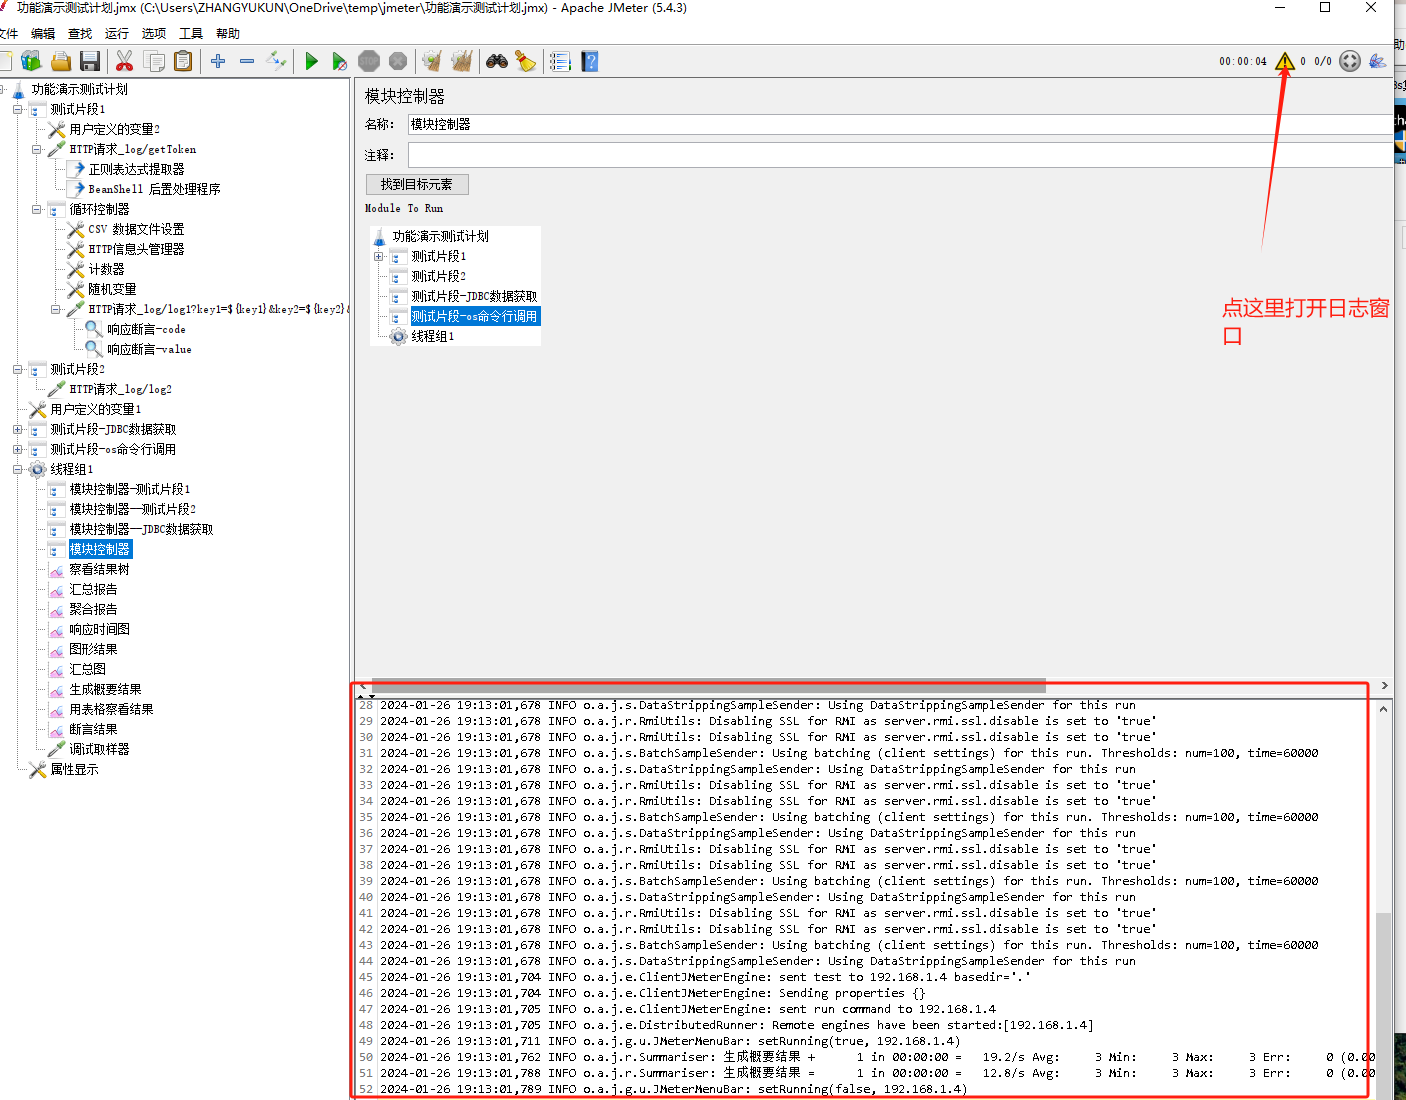Open the 工具 menu
Screen dimensions: 1406x1100
point(191,34)
